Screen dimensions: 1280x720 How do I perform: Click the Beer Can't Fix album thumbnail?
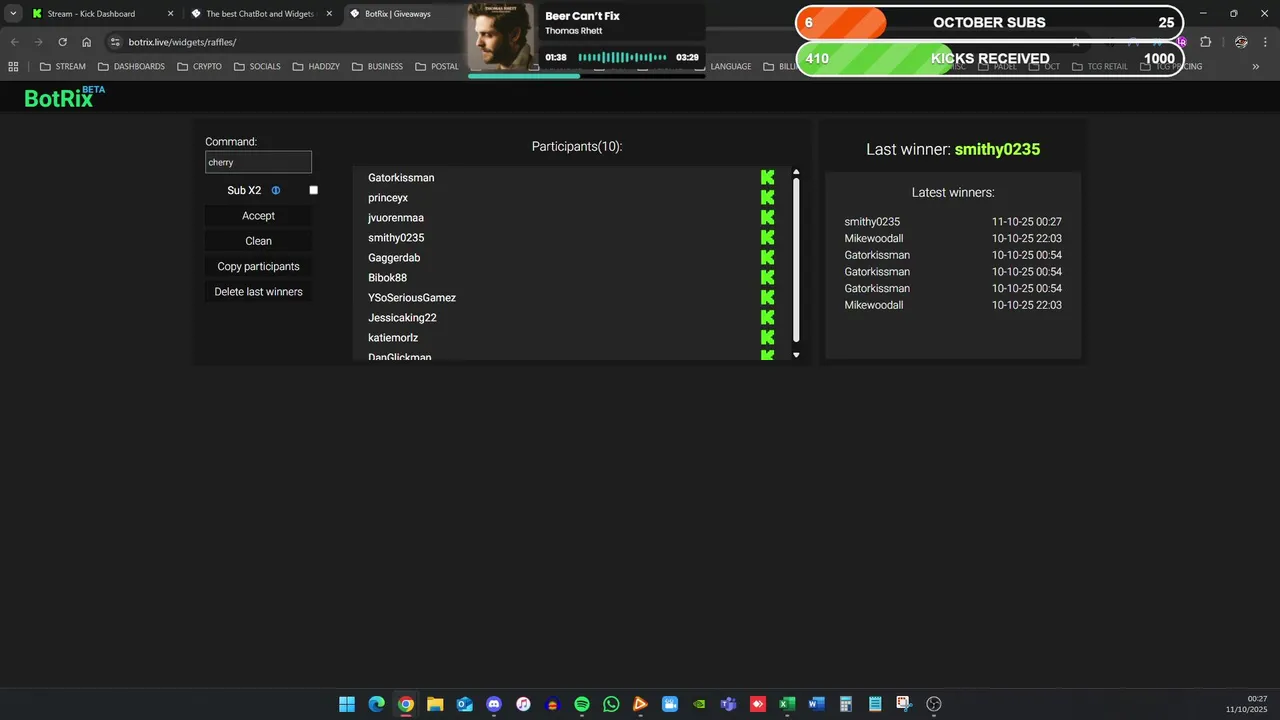tap(501, 37)
